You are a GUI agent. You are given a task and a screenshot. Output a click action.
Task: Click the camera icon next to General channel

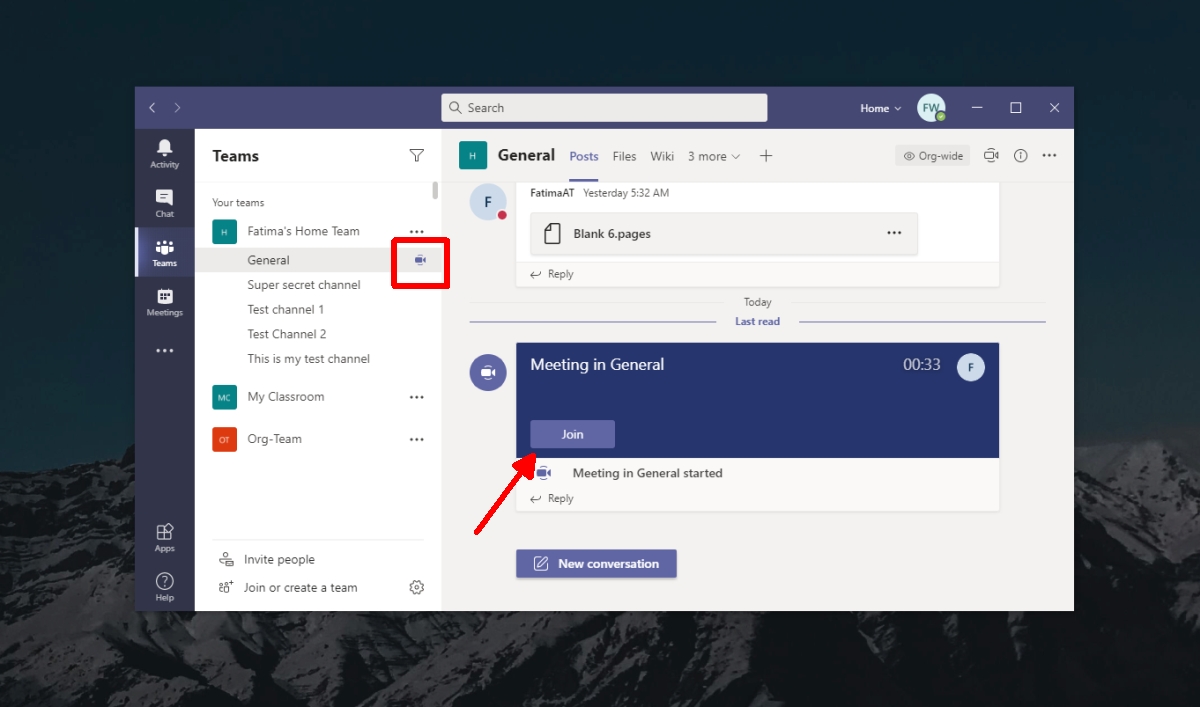pyautogui.click(x=420, y=259)
